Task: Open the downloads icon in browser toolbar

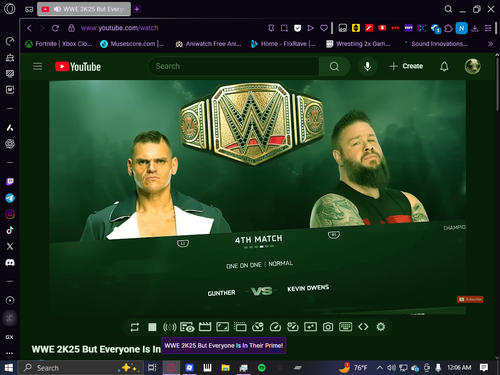Action: tap(475, 28)
